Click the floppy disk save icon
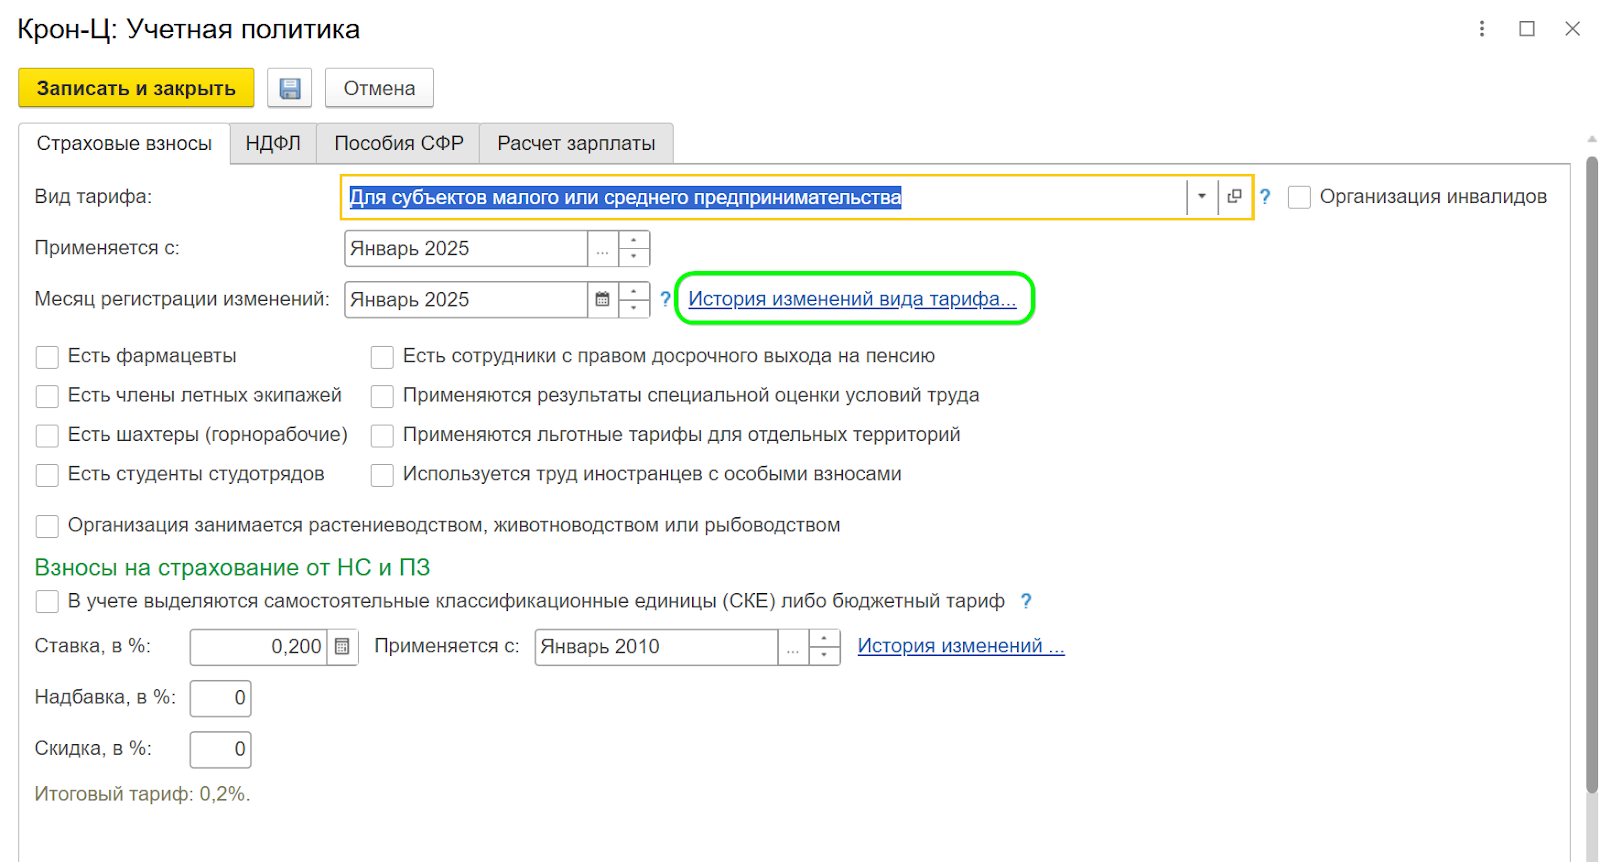 (x=290, y=88)
